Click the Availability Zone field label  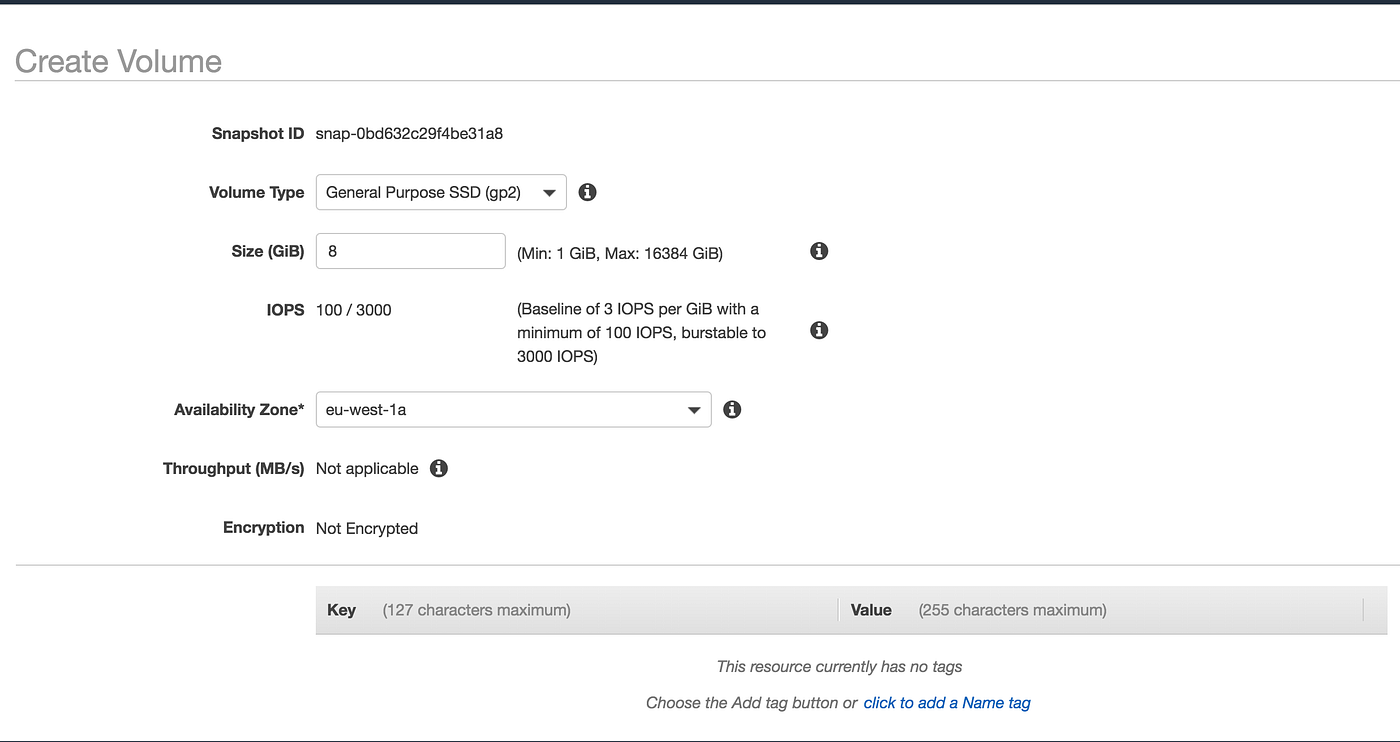239,409
